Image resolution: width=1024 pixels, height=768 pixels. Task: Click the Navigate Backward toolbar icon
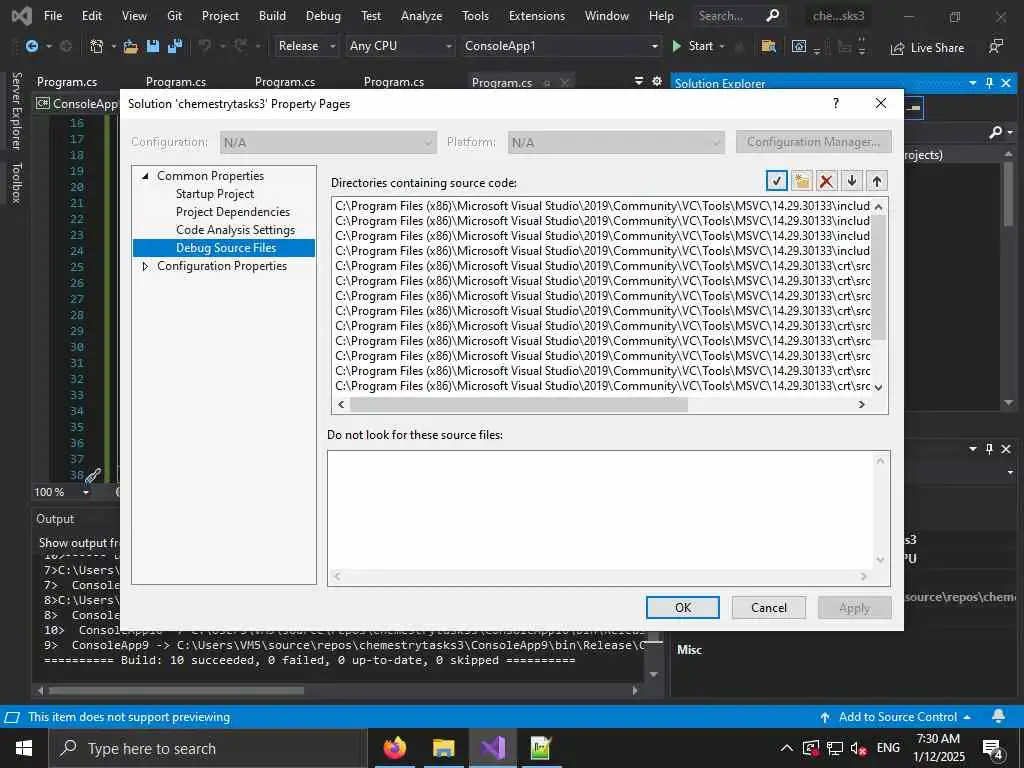pyautogui.click(x=31, y=46)
